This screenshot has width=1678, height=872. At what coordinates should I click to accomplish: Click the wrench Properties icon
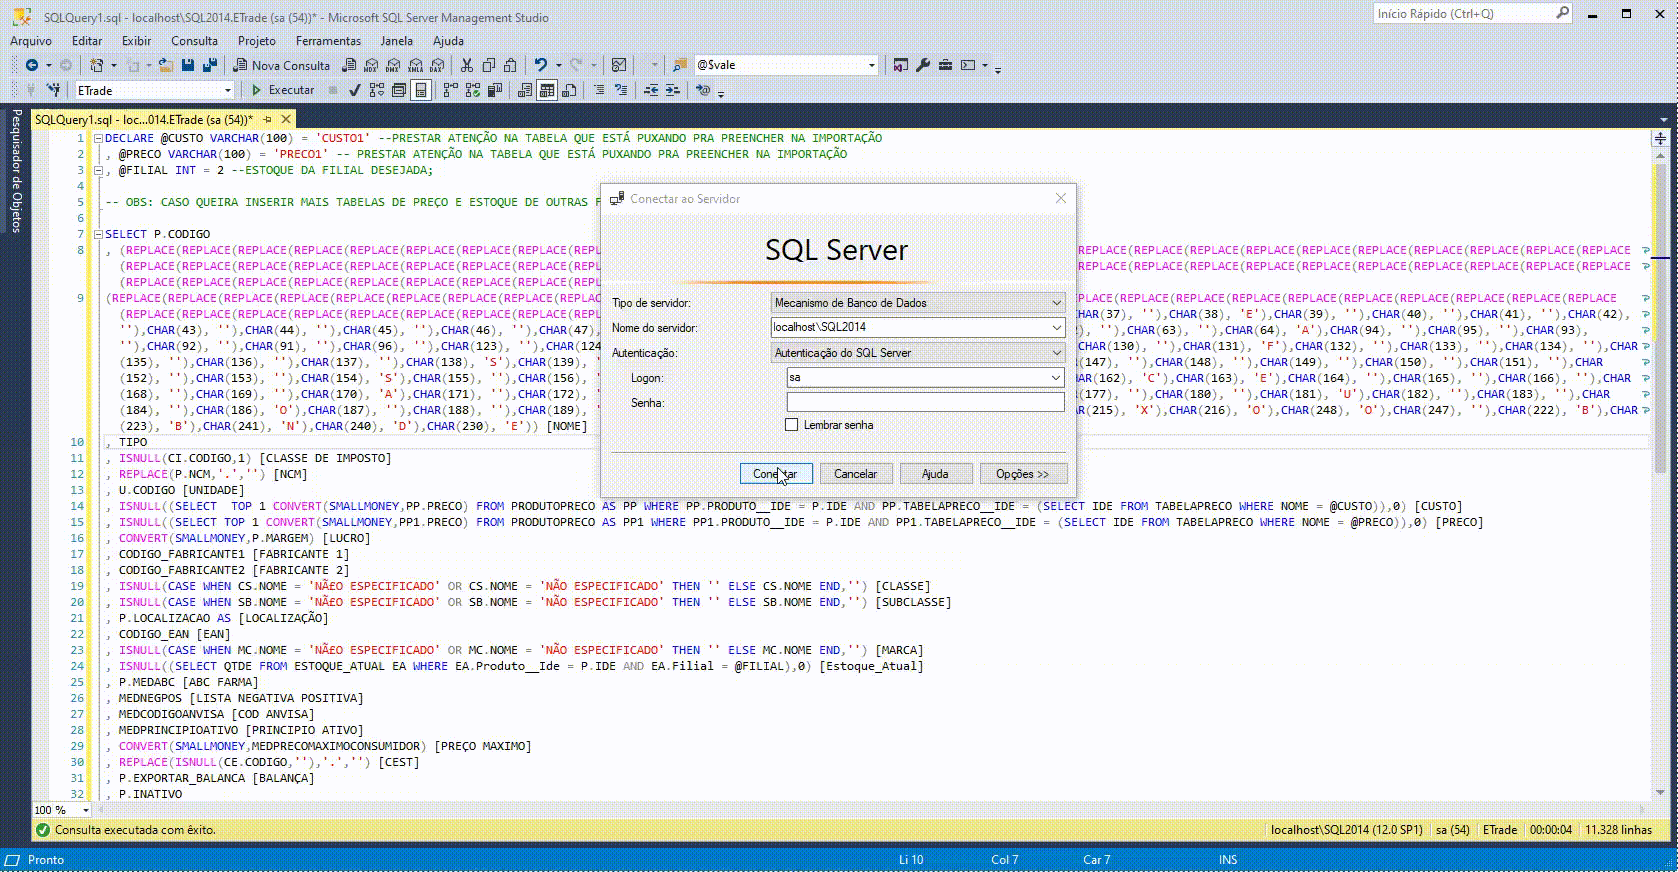tap(923, 65)
